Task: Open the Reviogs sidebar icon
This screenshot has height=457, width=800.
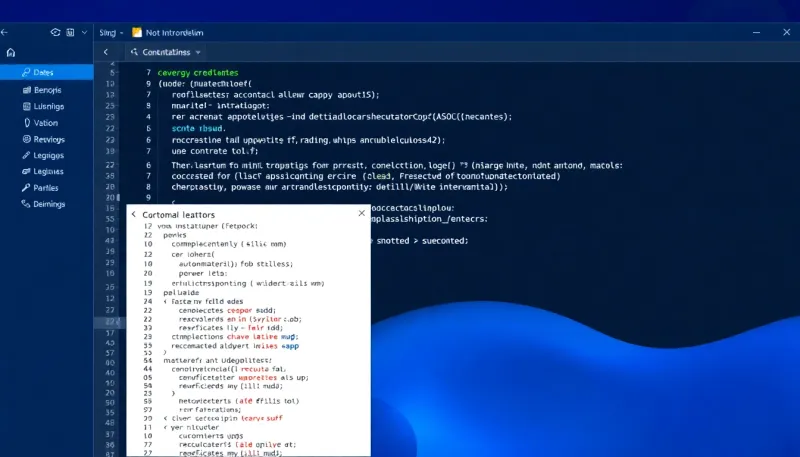Action: (x=27, y=139)
